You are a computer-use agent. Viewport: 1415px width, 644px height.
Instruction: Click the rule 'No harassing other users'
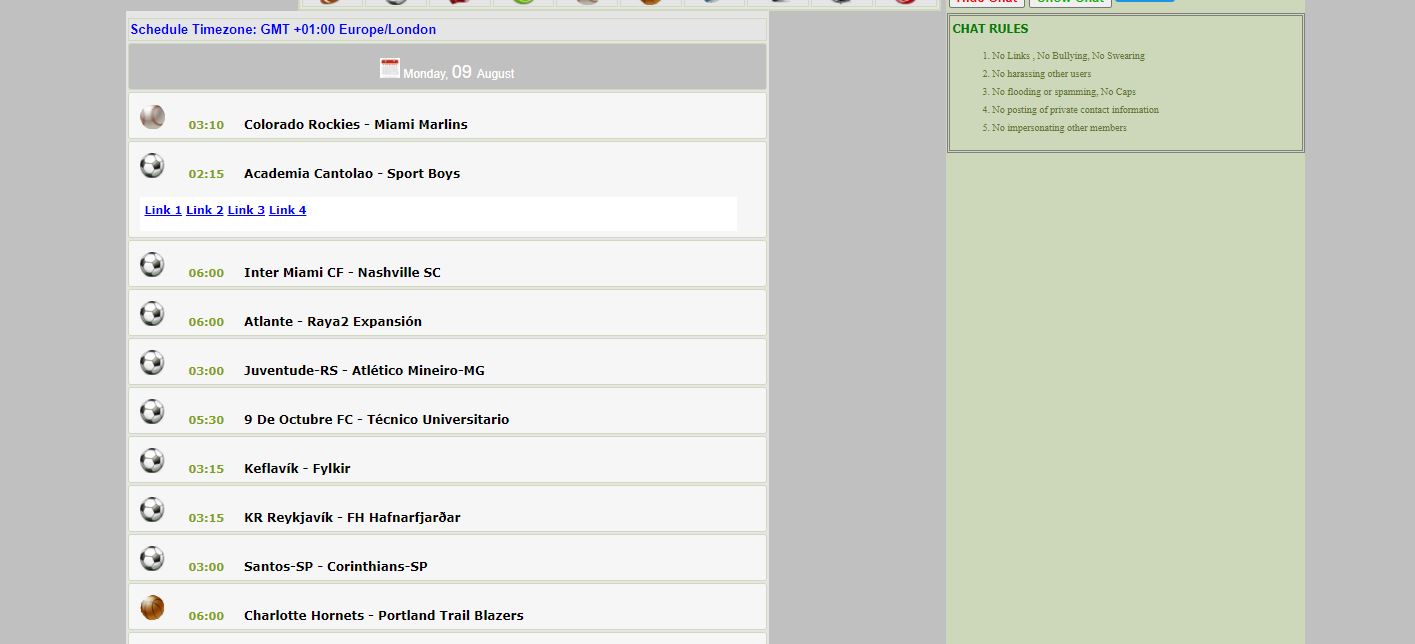[x=1041, y=74]
